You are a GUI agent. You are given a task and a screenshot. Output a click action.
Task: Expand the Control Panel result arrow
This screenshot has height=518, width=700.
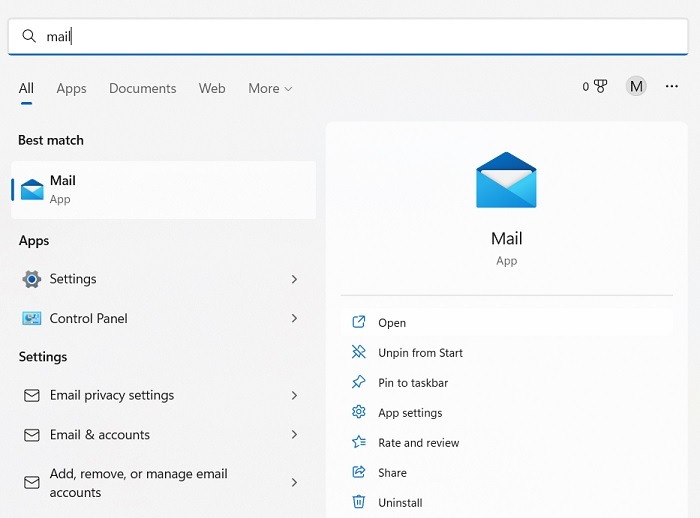tap(294, 318)
